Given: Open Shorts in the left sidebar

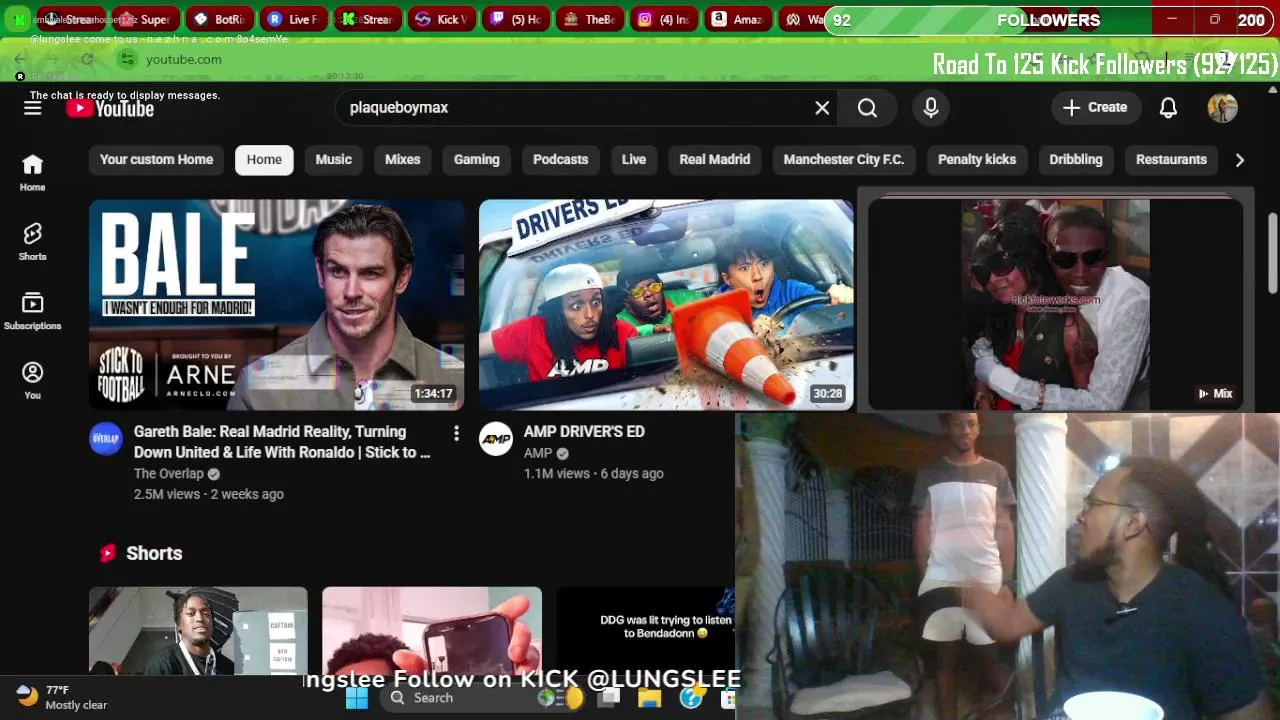Looking at the screenshot, I should 32,241.
